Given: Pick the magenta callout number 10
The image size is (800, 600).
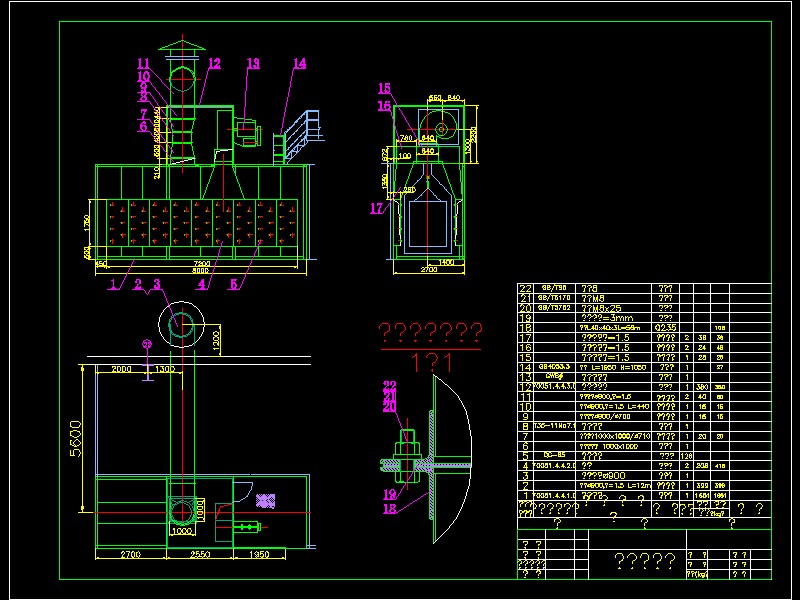Looking at the screenshot, I should [x=143, y=77].
